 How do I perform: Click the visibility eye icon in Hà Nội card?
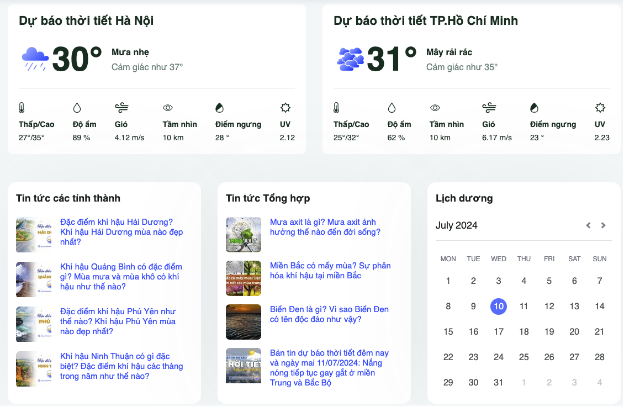click(168, 107)
